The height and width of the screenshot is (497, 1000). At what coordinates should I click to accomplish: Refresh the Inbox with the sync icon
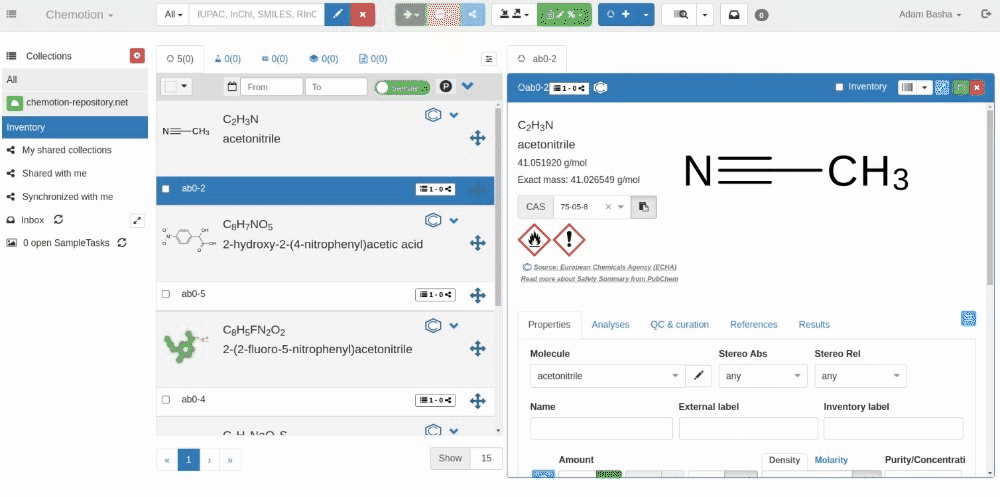tap(59, 219)
